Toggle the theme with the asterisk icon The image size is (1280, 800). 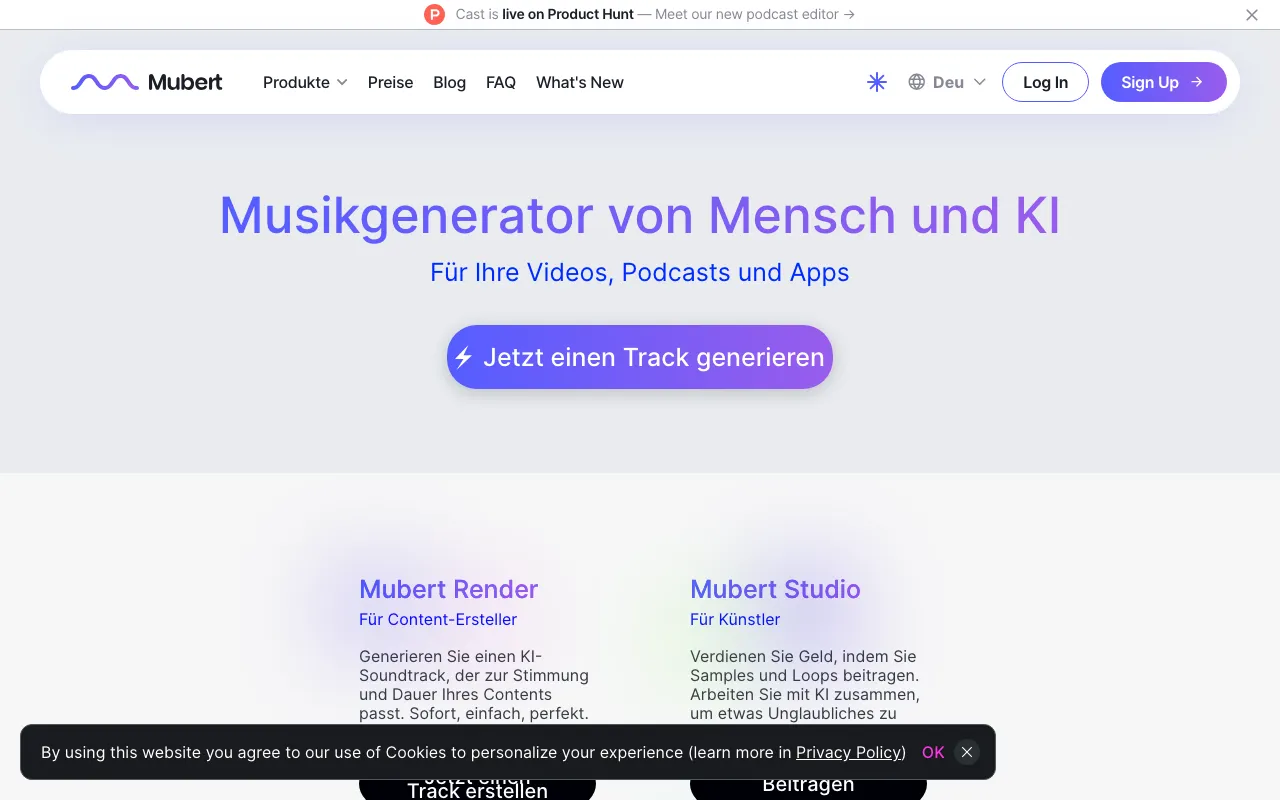877,82
